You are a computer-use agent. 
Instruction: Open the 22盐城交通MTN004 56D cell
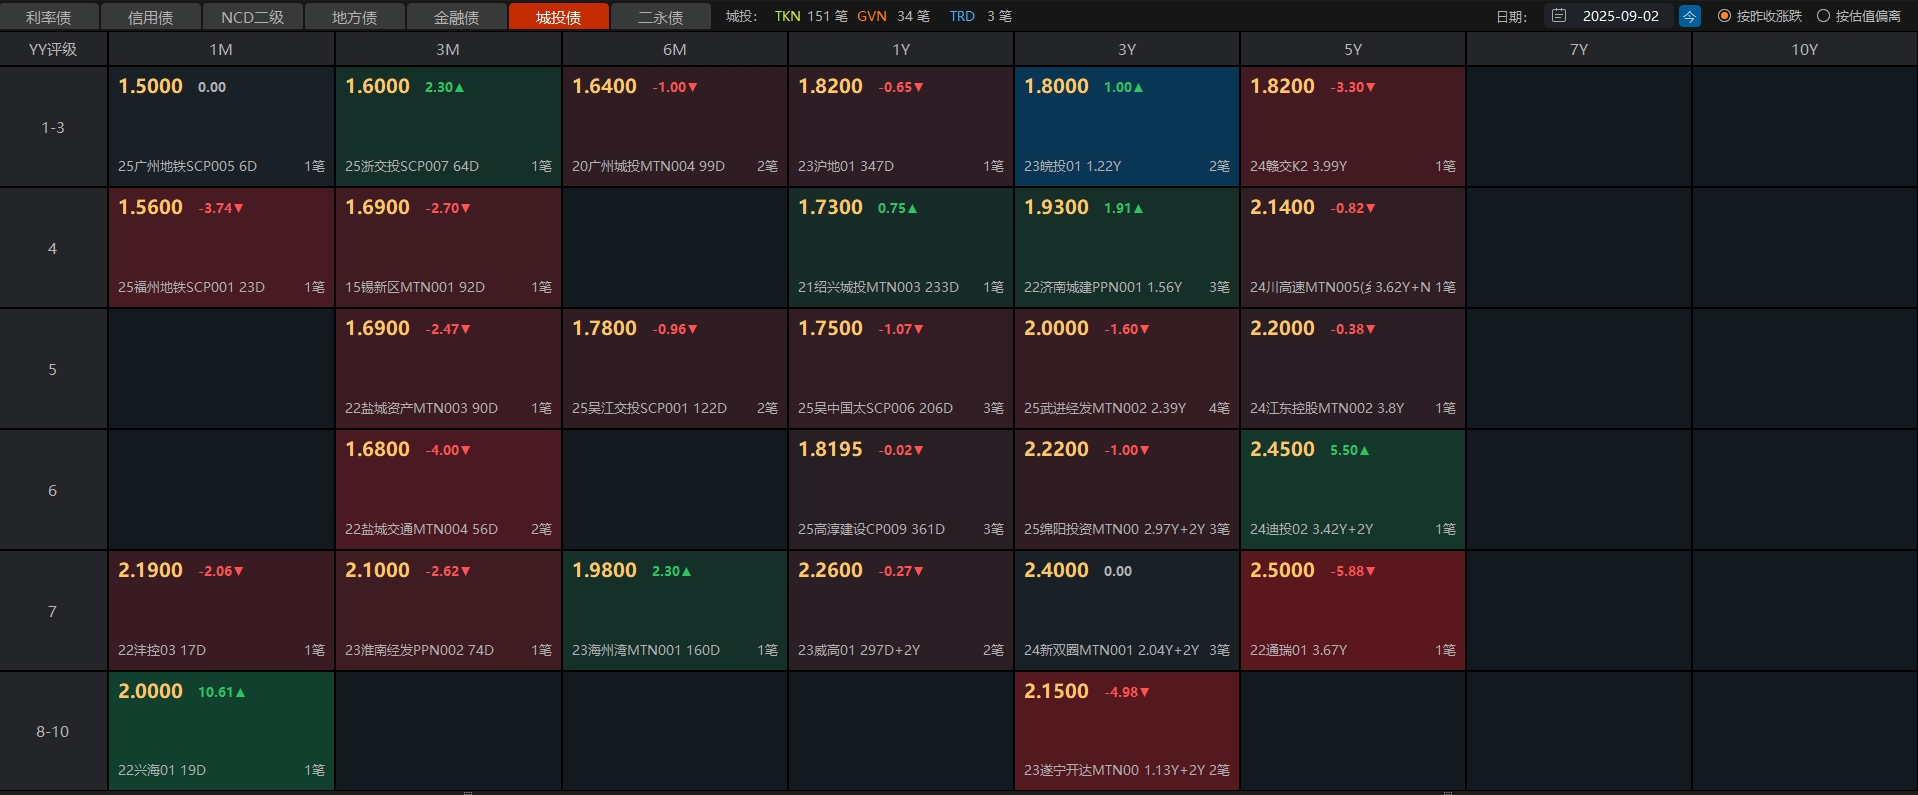click(448, 490)
